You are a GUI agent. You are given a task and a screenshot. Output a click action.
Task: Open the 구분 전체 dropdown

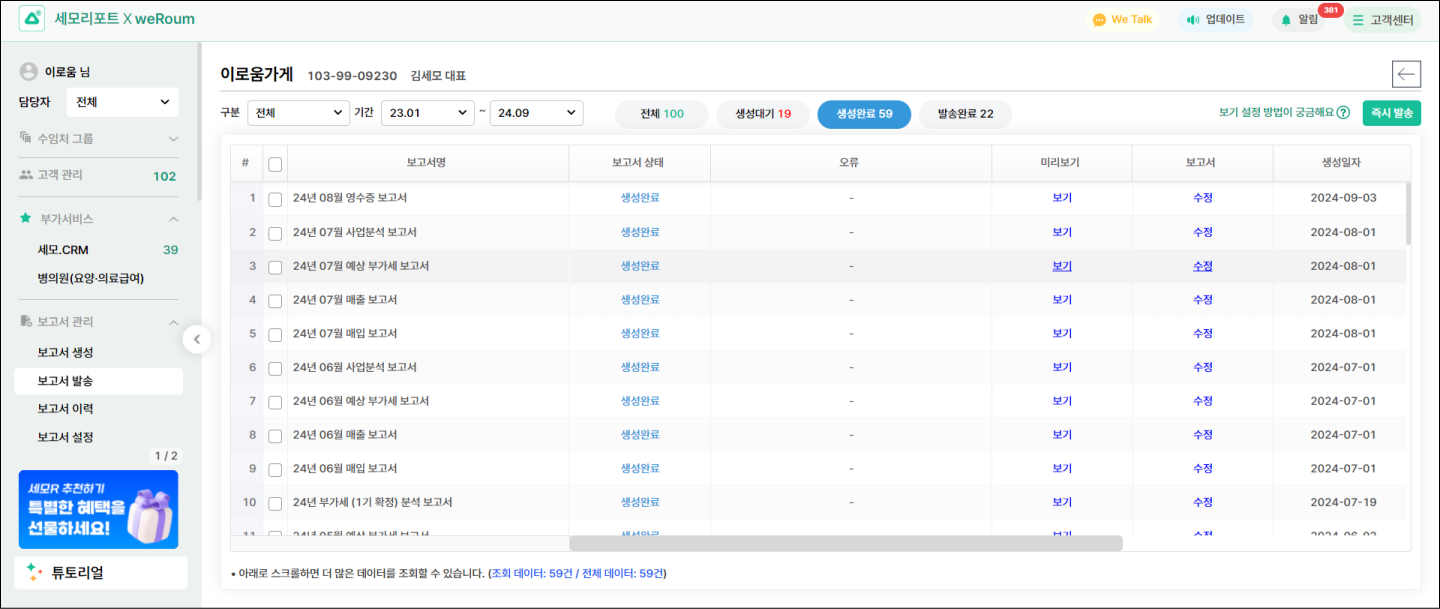(298, 113)
